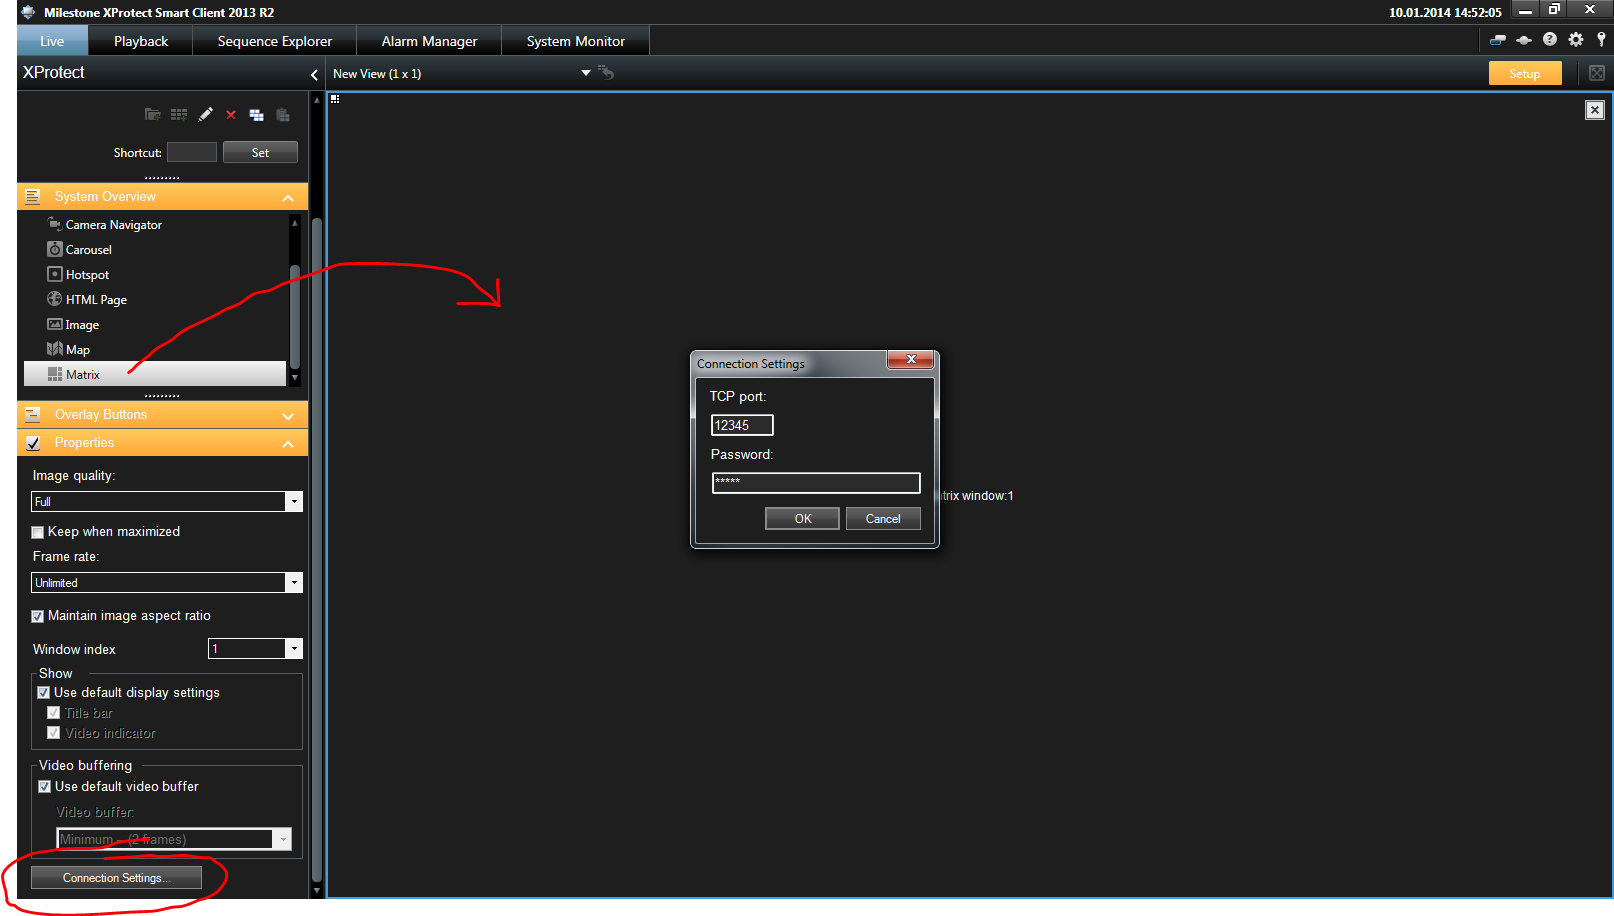Click the left panel vertical scrollbar
This screenshot has height=916, width=1614.
(317, 550)
